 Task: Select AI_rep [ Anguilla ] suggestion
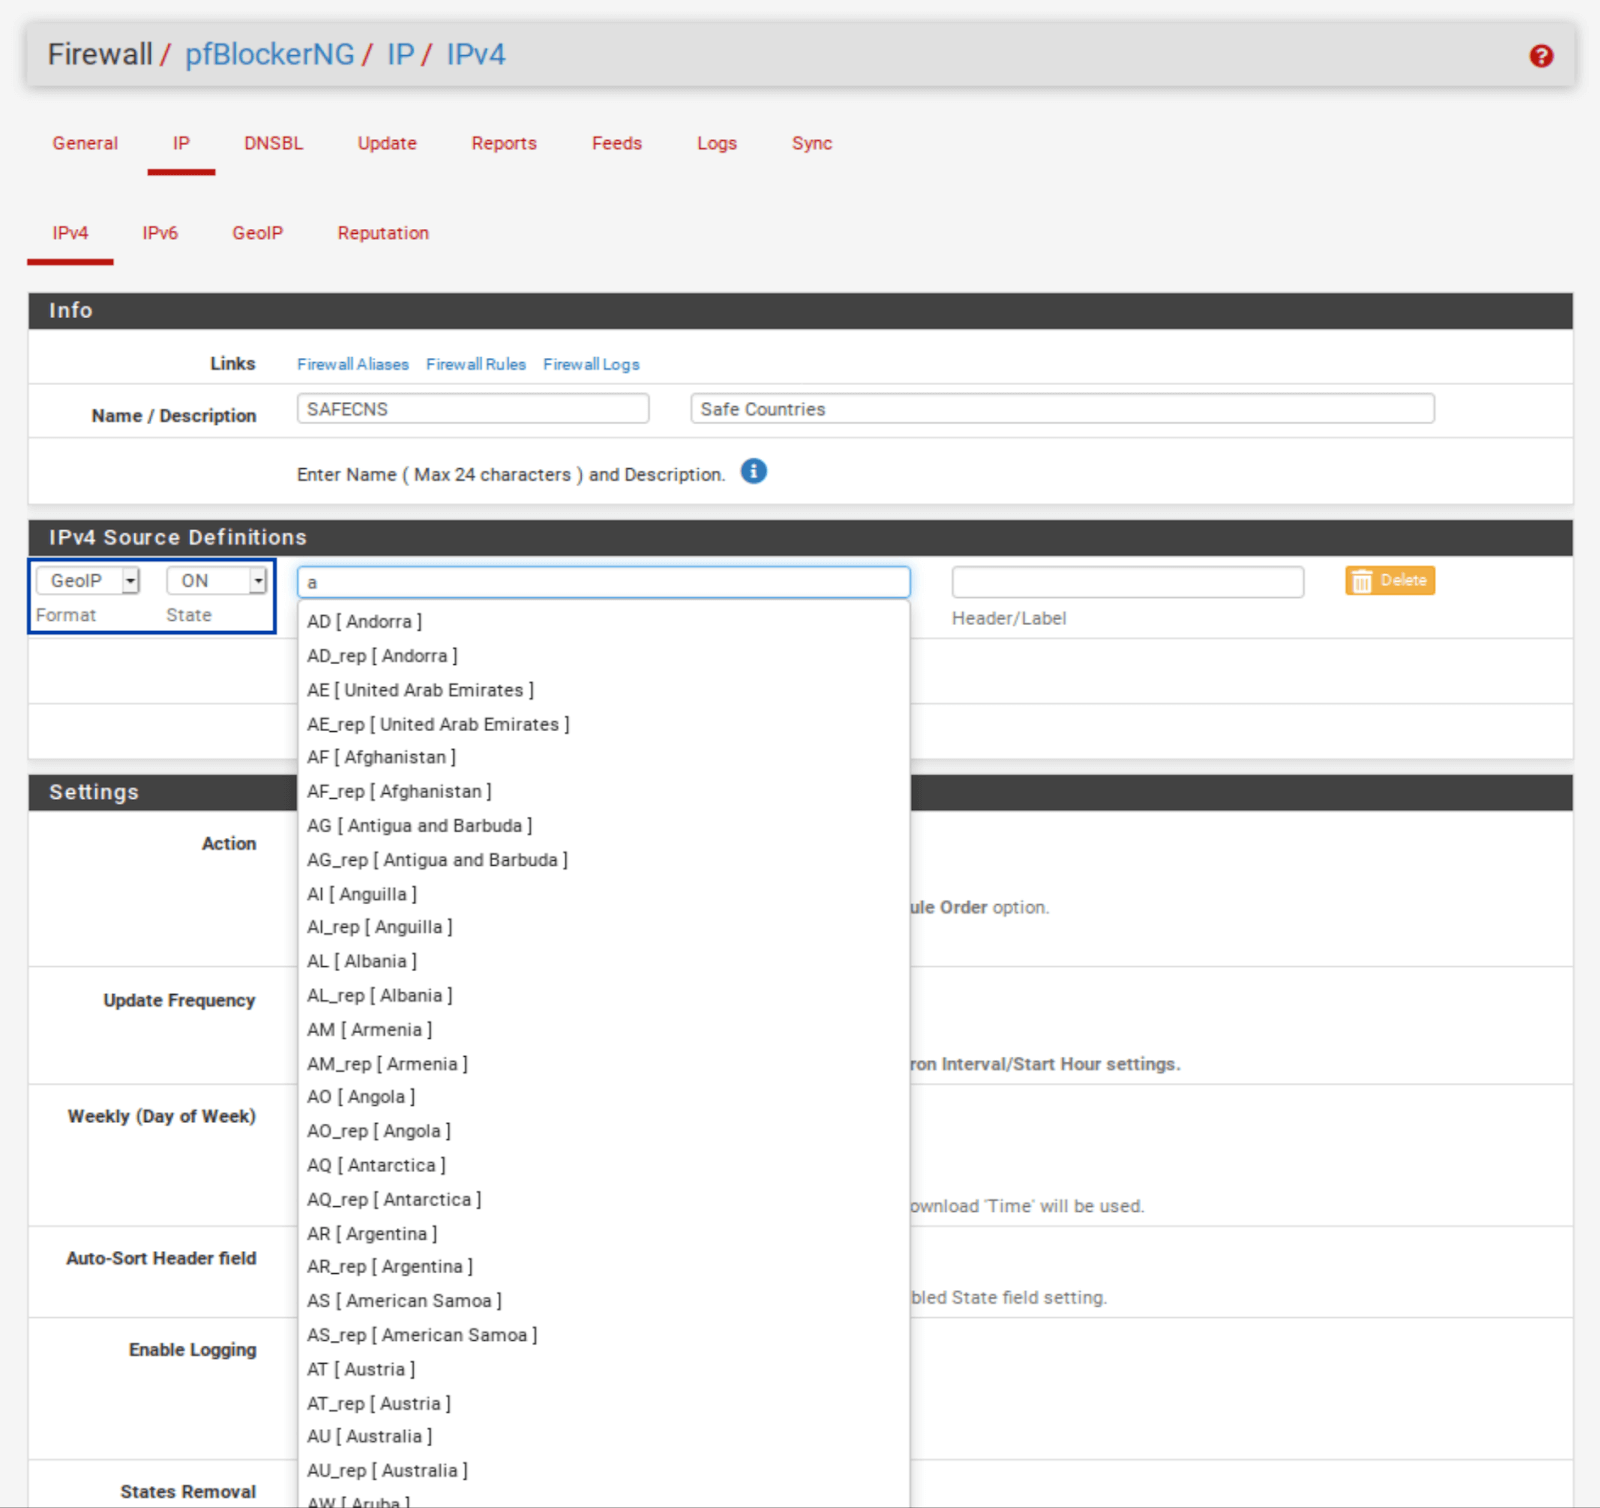click(x=604, y=928)
